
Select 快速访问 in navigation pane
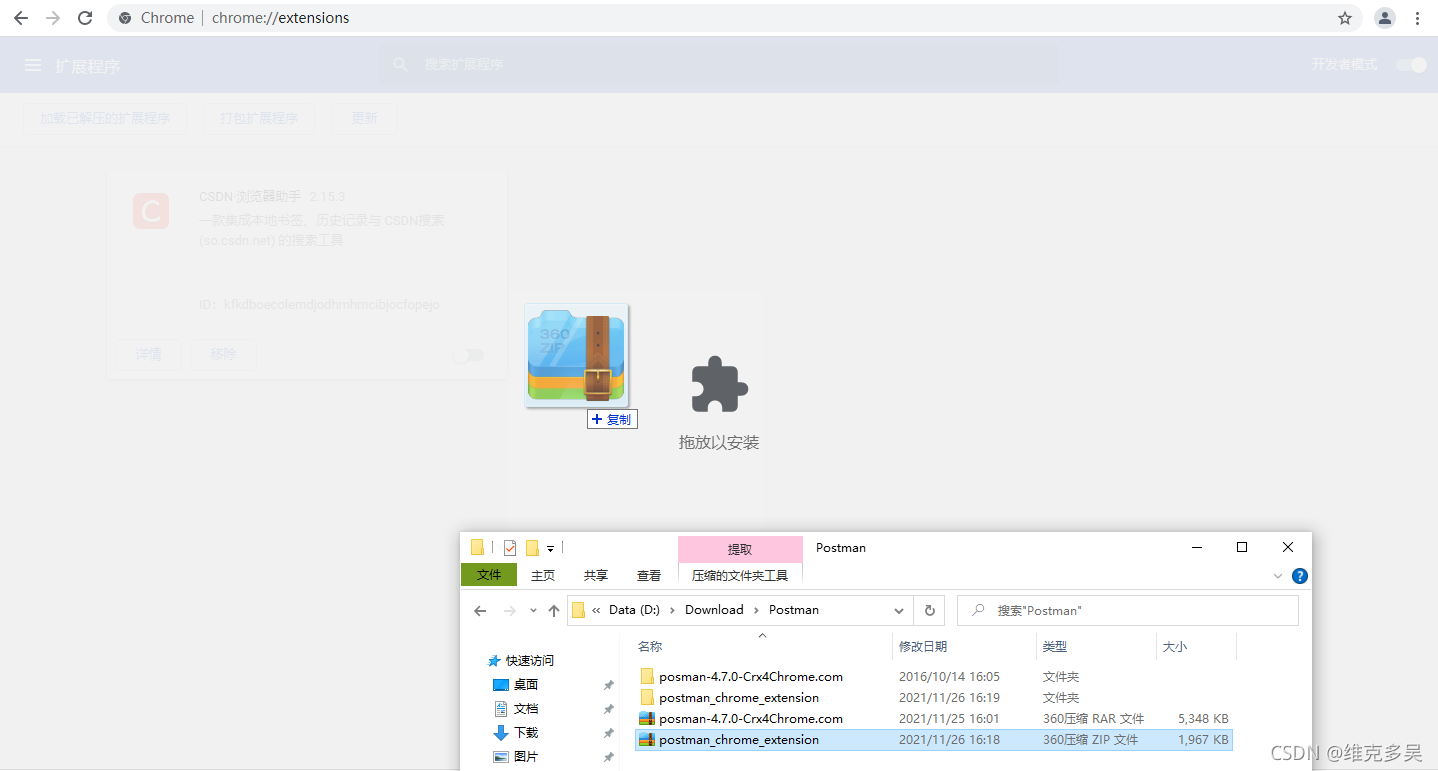[x=529, y=661]
